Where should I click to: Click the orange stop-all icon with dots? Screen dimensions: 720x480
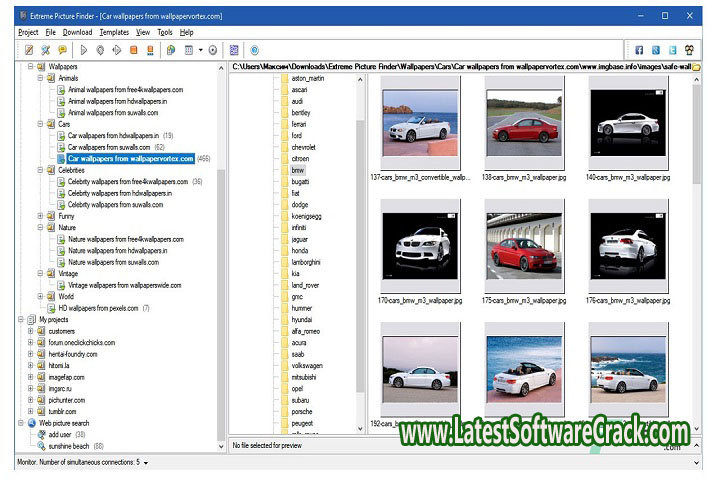tap(150, 50)
